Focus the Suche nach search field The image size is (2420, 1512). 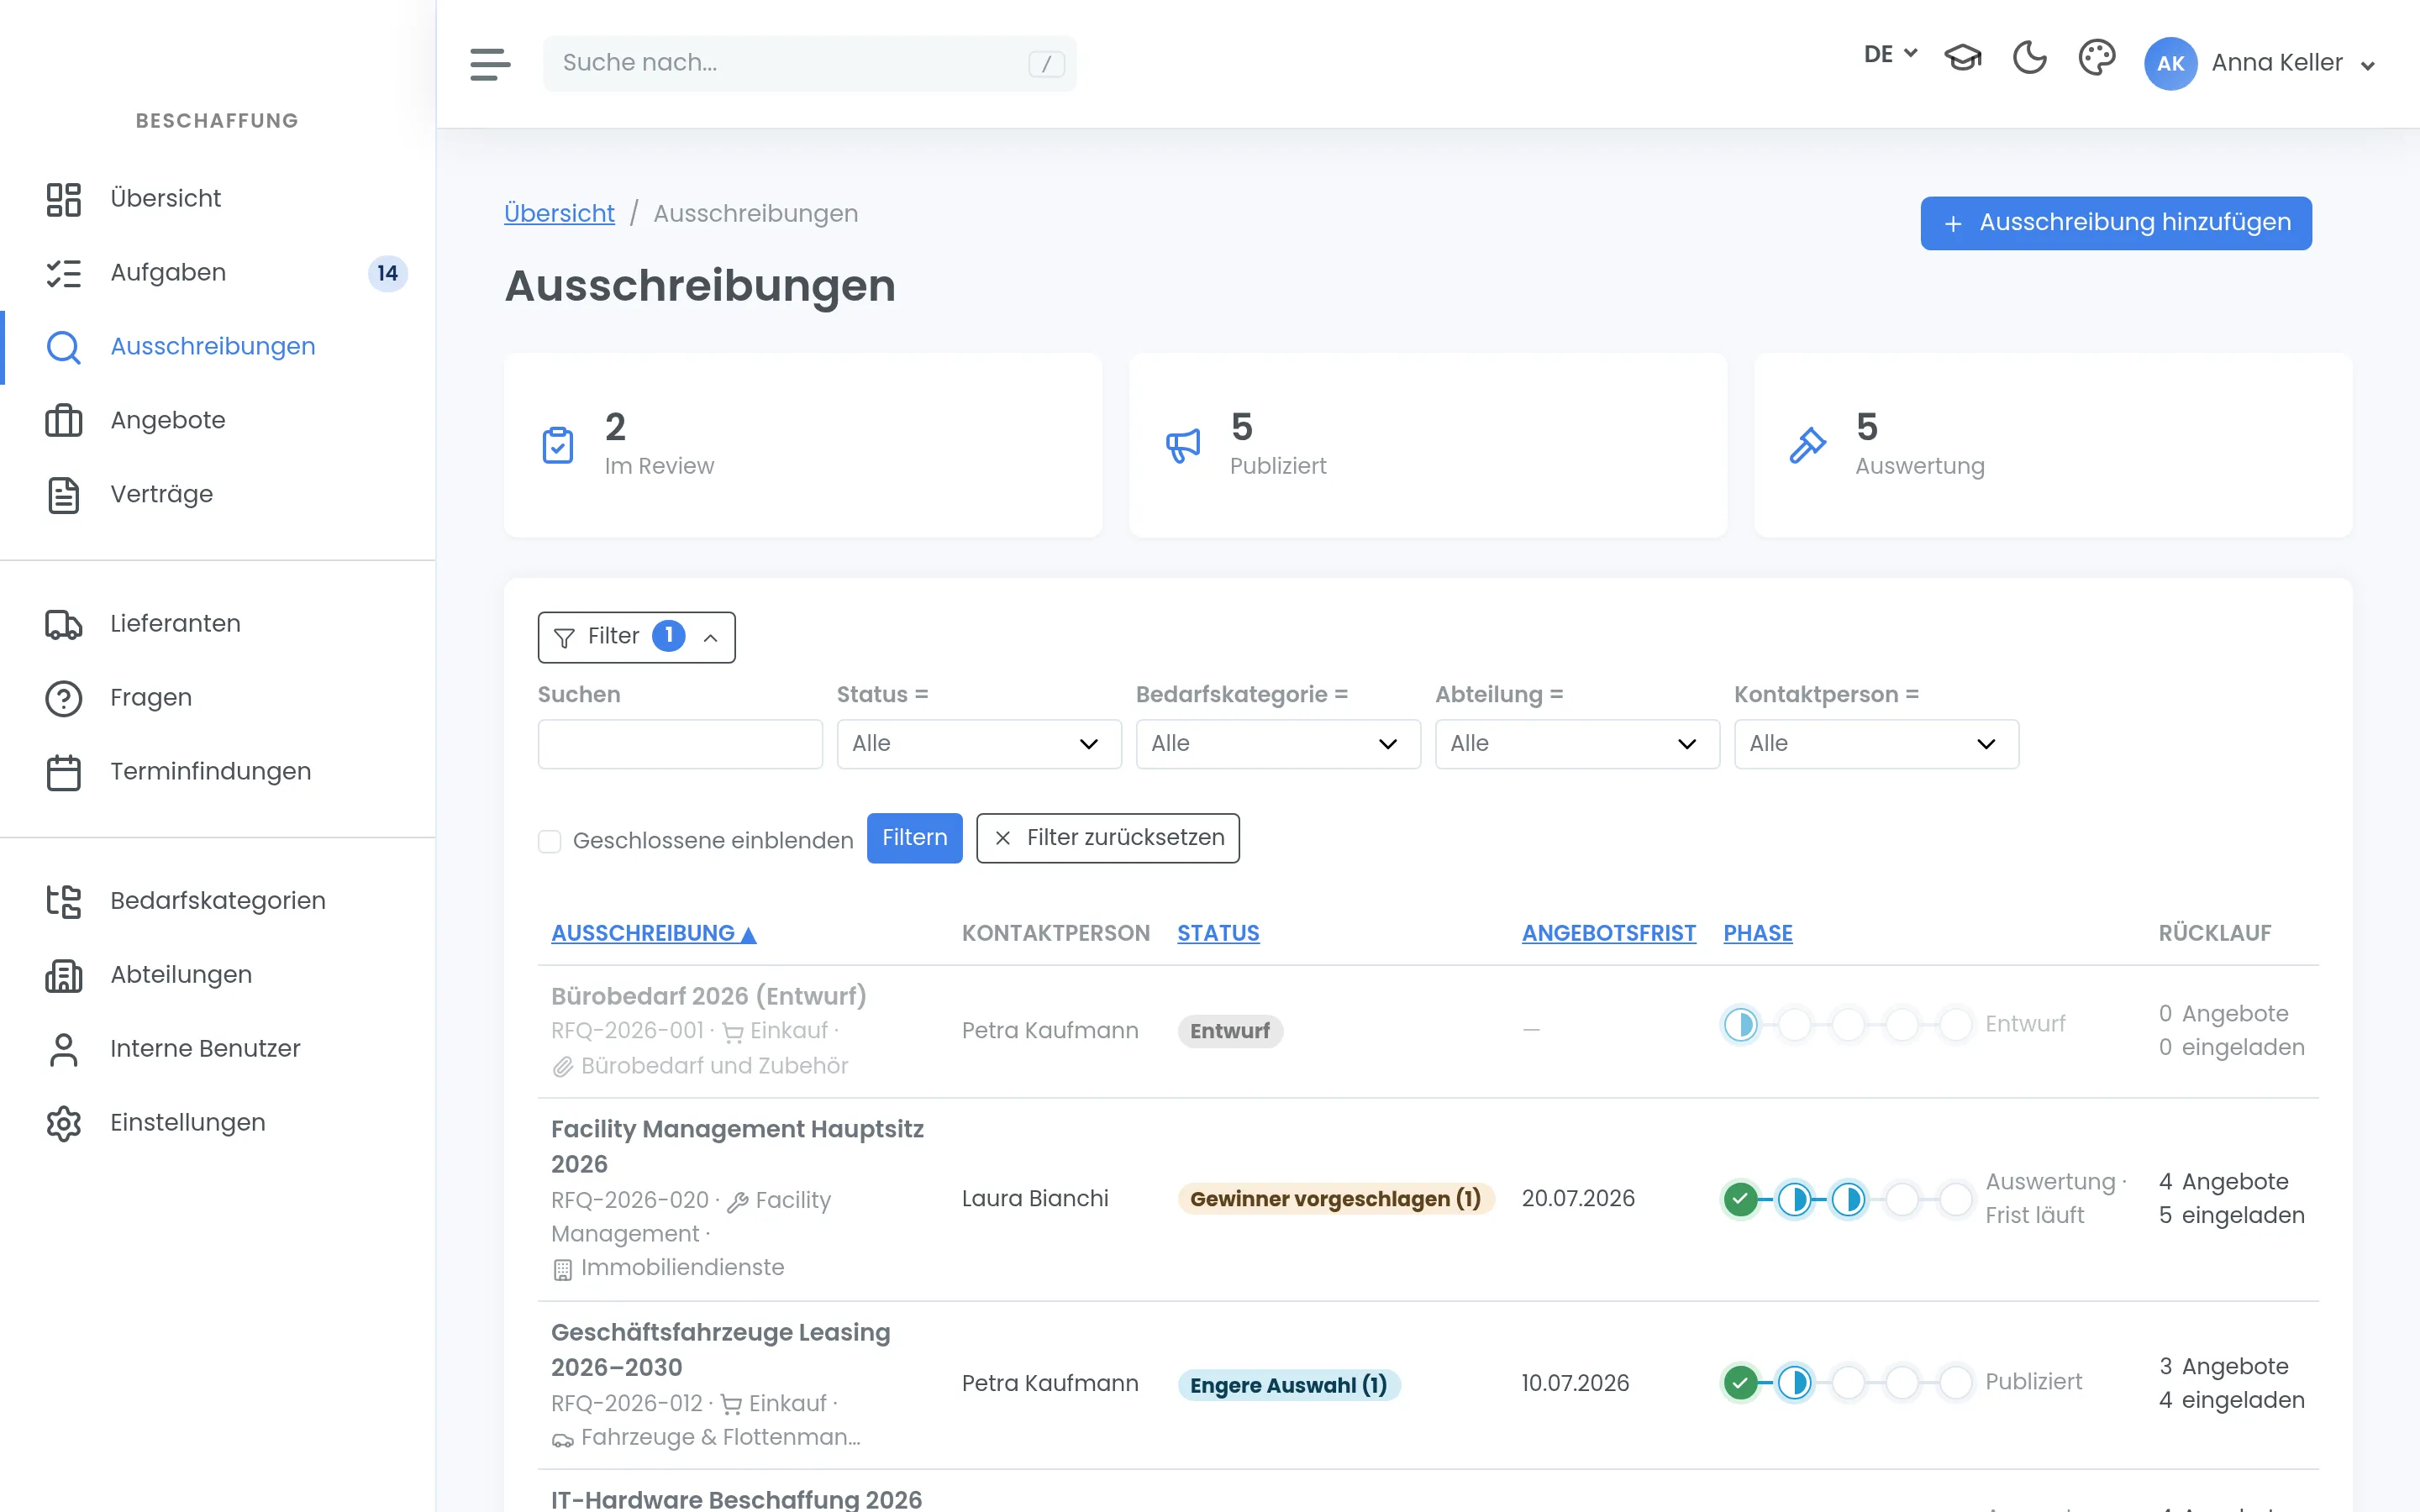809,63
